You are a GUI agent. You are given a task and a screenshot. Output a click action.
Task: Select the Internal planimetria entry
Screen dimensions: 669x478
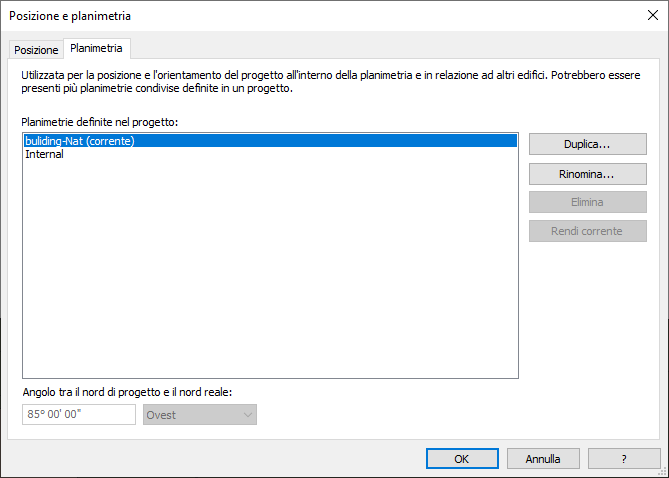point(45,154)
